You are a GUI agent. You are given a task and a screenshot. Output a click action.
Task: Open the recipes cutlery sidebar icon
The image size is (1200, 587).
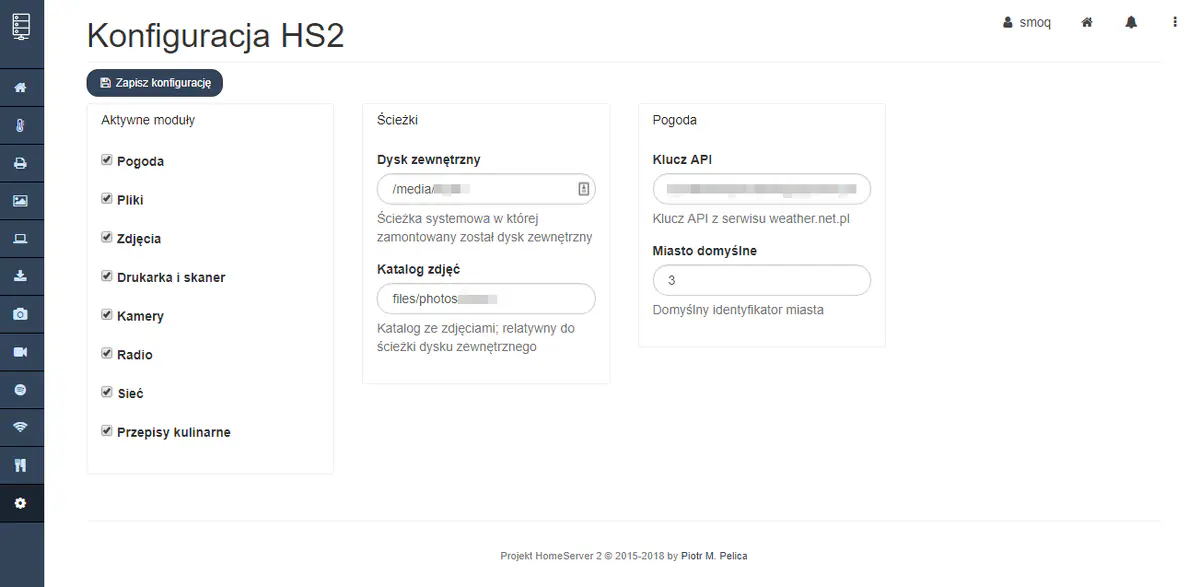tap(20, 465)
